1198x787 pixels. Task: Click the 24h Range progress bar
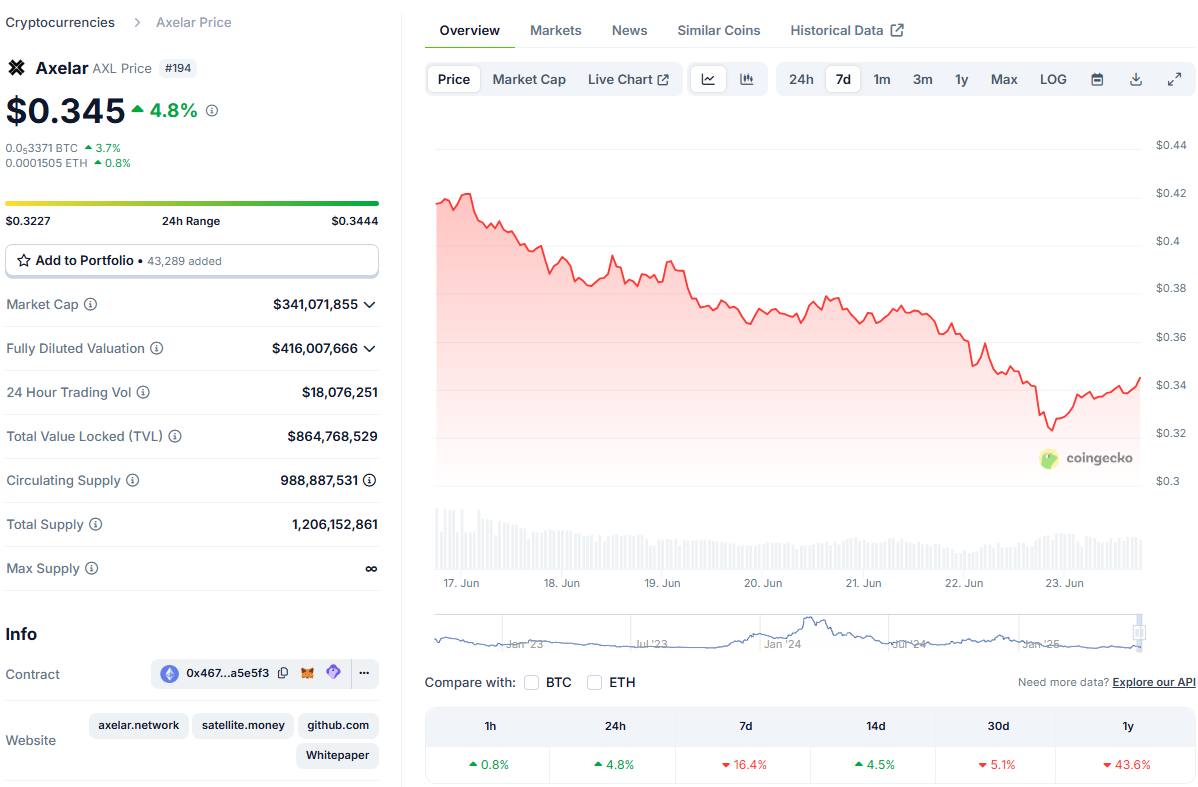click(x=192, y=203)
